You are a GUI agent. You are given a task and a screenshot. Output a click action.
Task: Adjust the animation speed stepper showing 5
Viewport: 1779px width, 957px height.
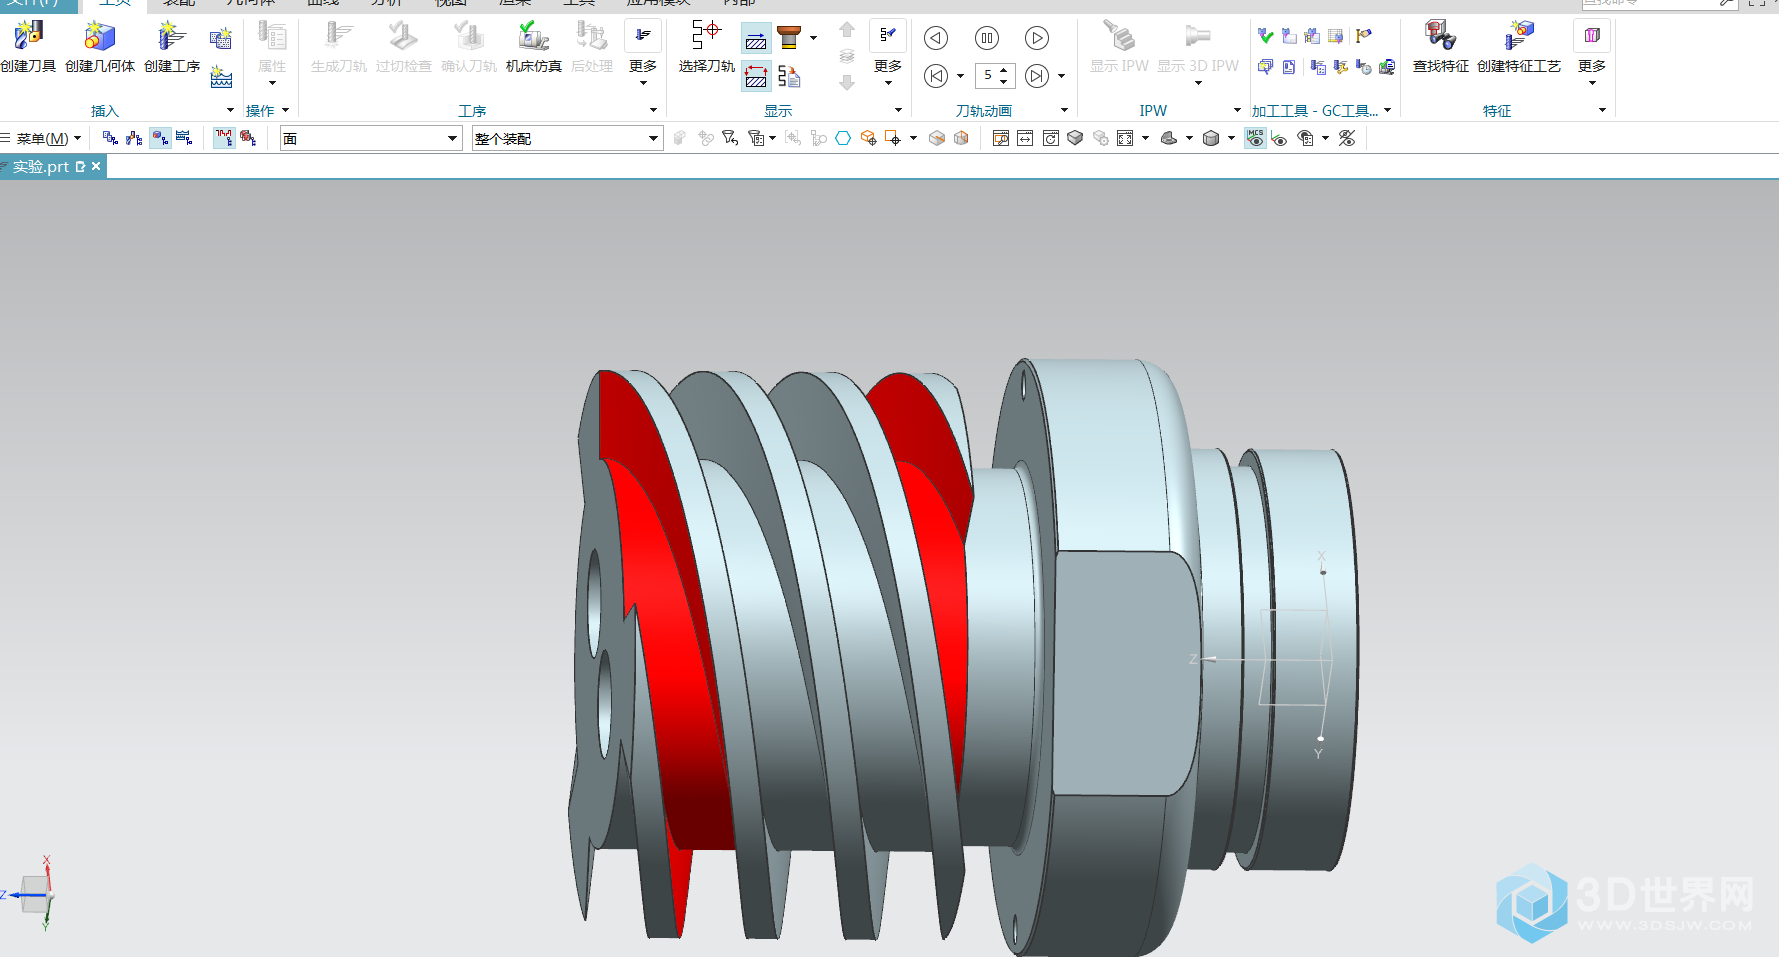(994, 76)
